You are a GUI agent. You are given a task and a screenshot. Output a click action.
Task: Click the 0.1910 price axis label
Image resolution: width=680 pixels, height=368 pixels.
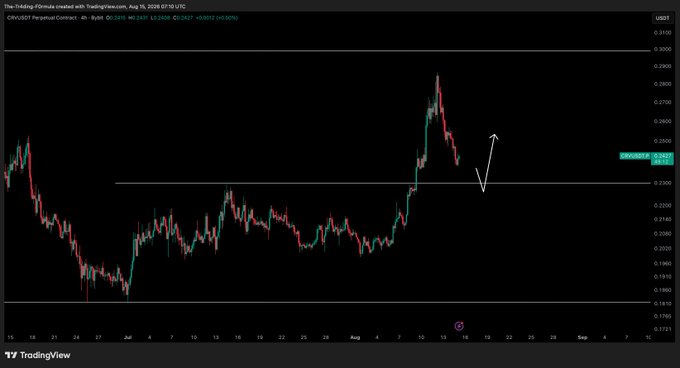click(662, 277)
